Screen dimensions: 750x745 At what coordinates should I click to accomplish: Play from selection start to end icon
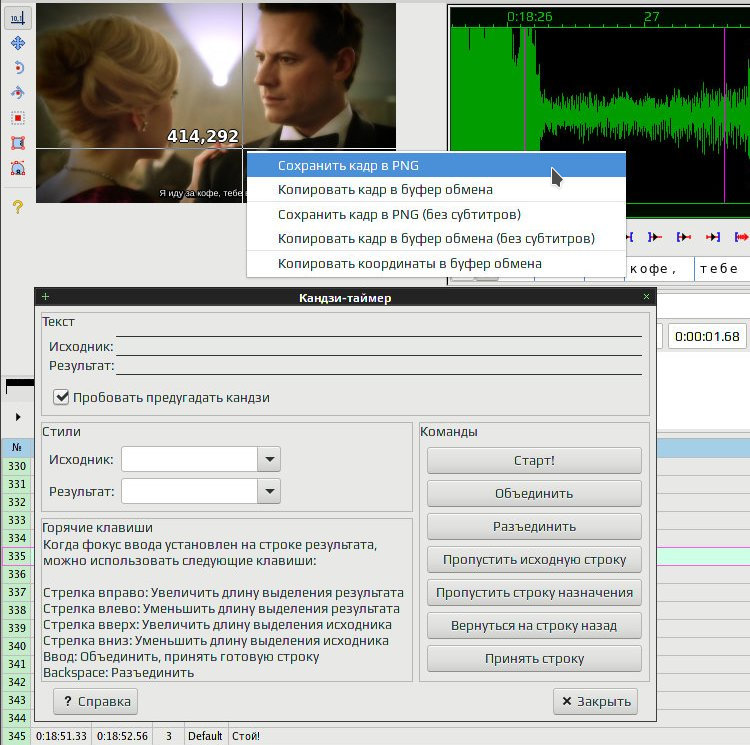(x=741, y=237)
